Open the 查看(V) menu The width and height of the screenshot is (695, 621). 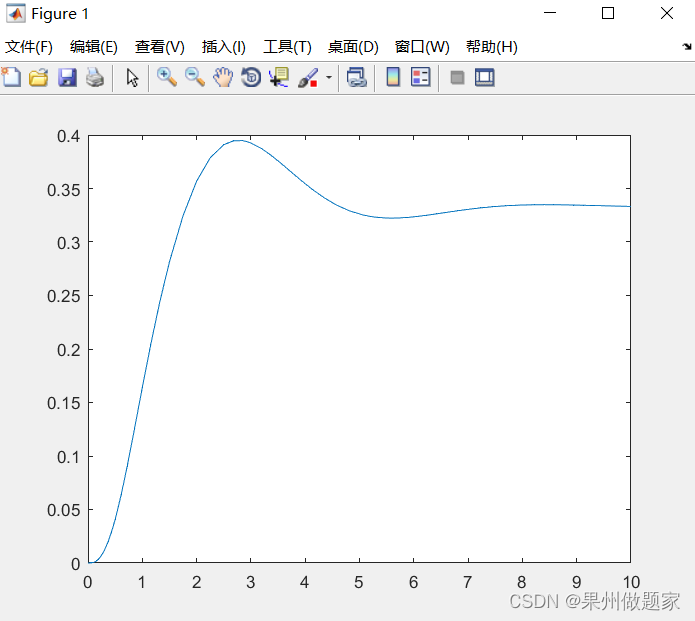click(x=160, y=47)
